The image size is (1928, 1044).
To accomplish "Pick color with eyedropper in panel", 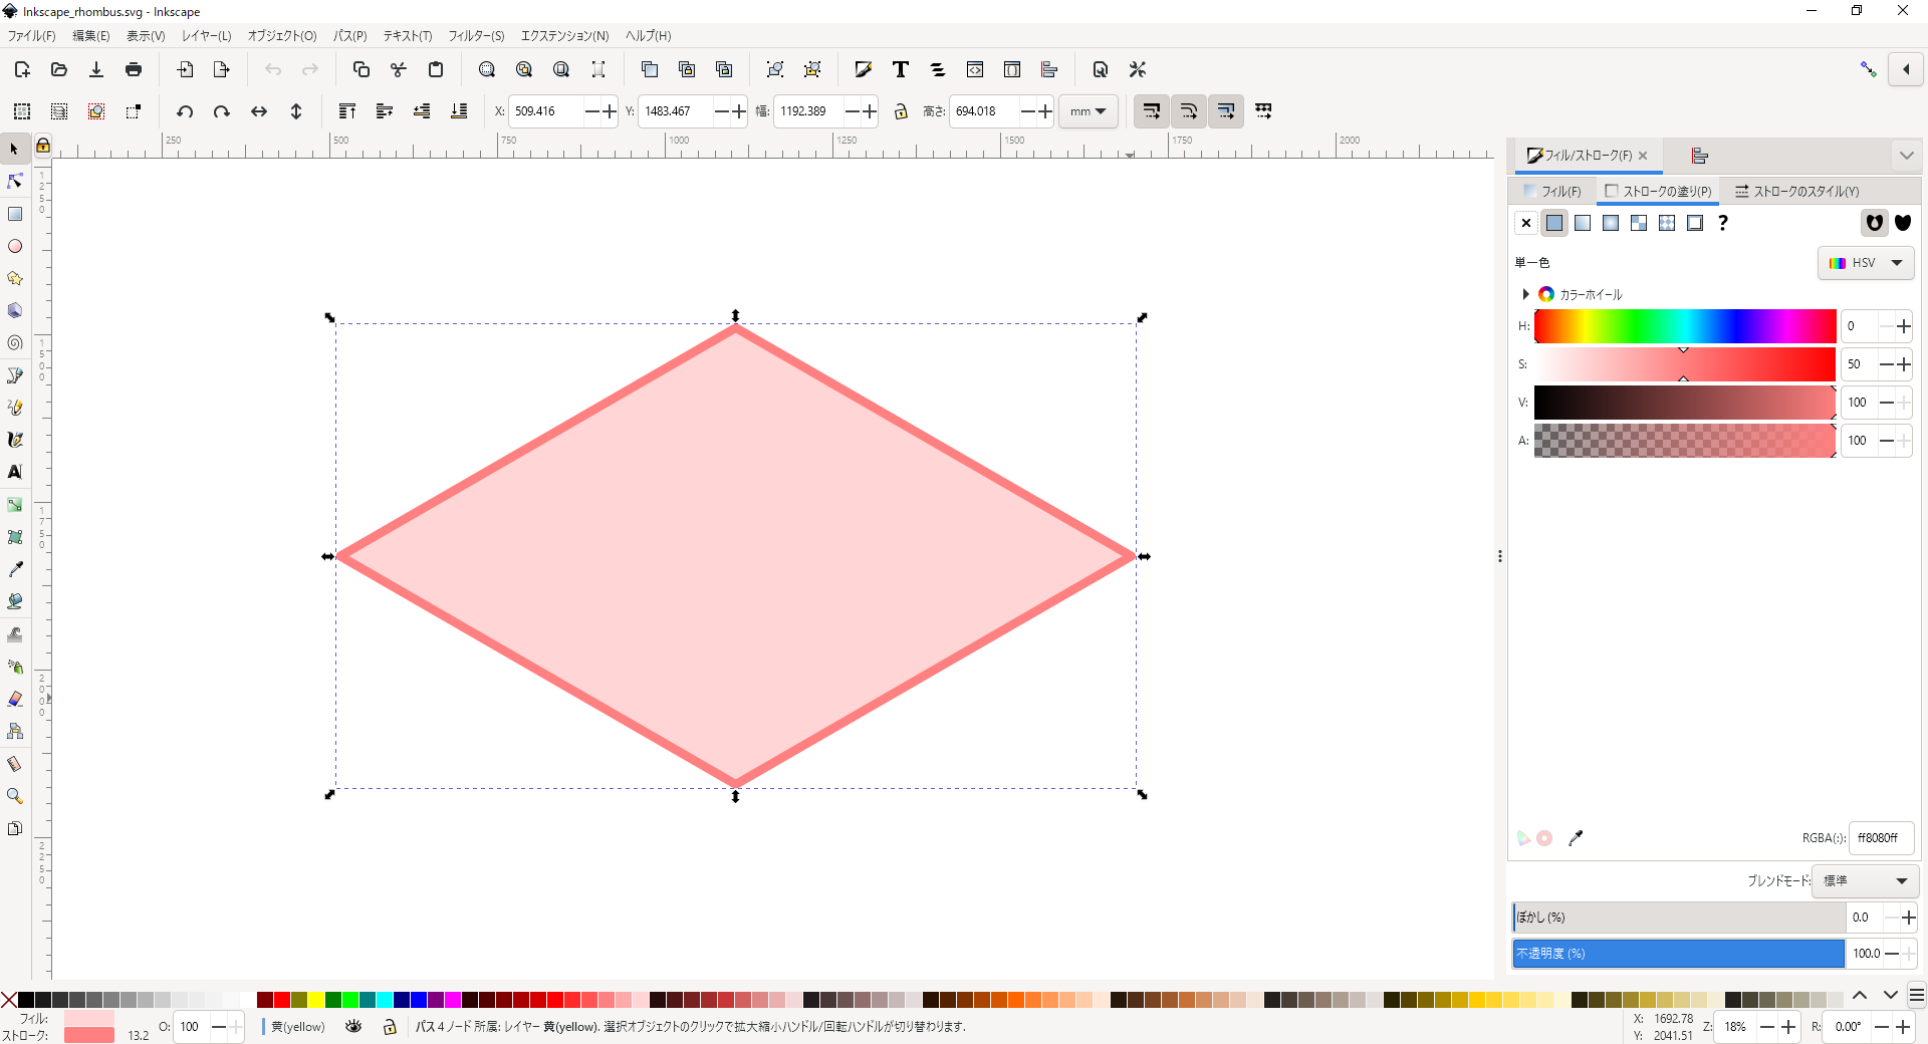I will (1576, 838).
